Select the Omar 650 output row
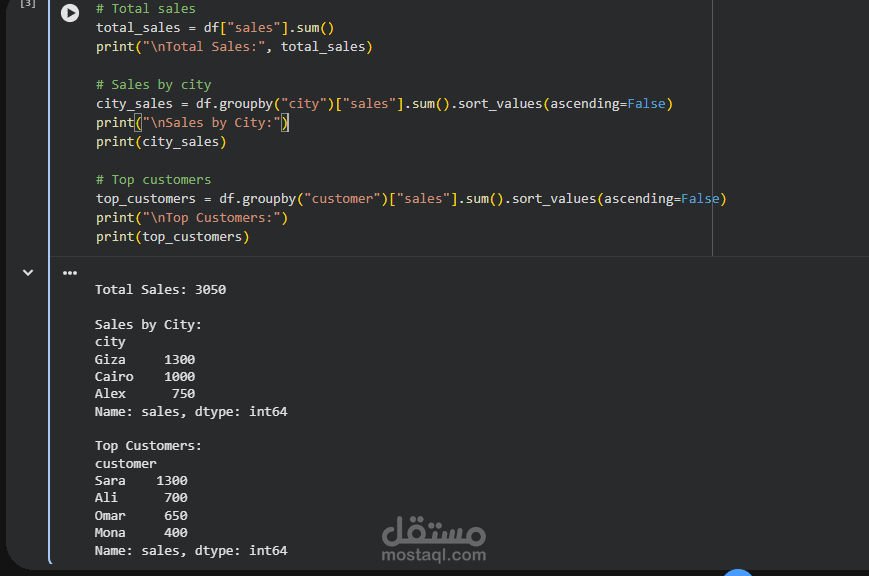The image size is (869, 576). (x=141, y=516)
